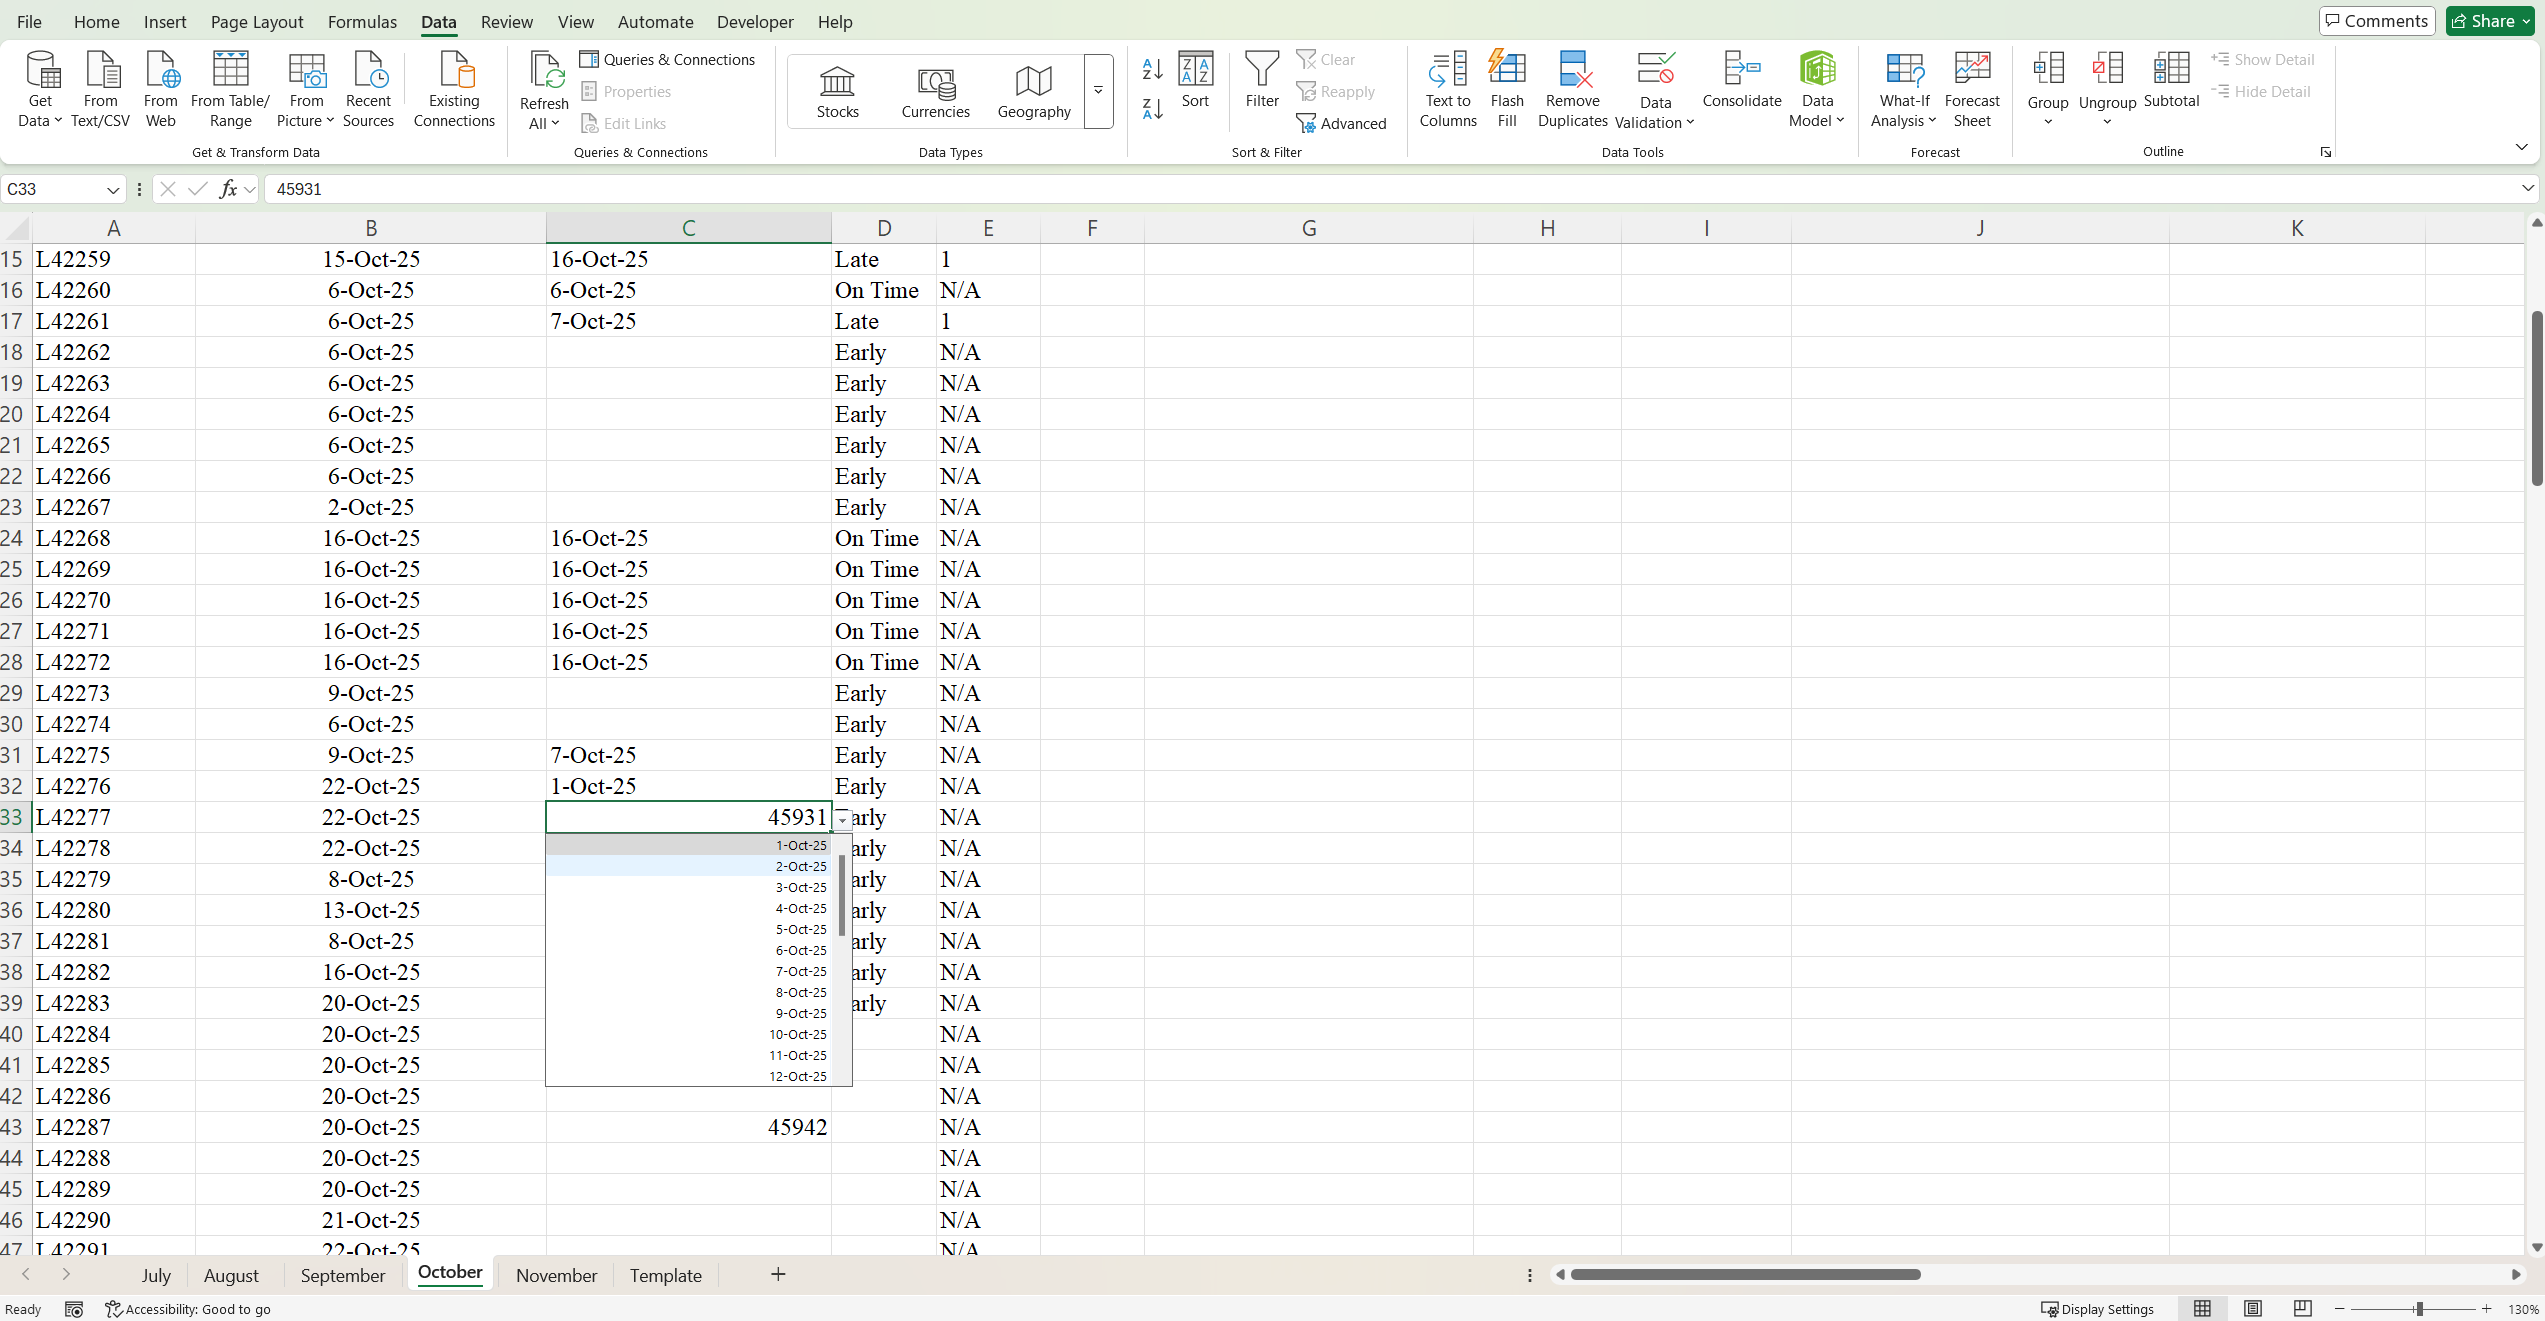The image size is (2545, 1321).
Task: Open the Comments pane
Action: click(x=2377, y=21)
